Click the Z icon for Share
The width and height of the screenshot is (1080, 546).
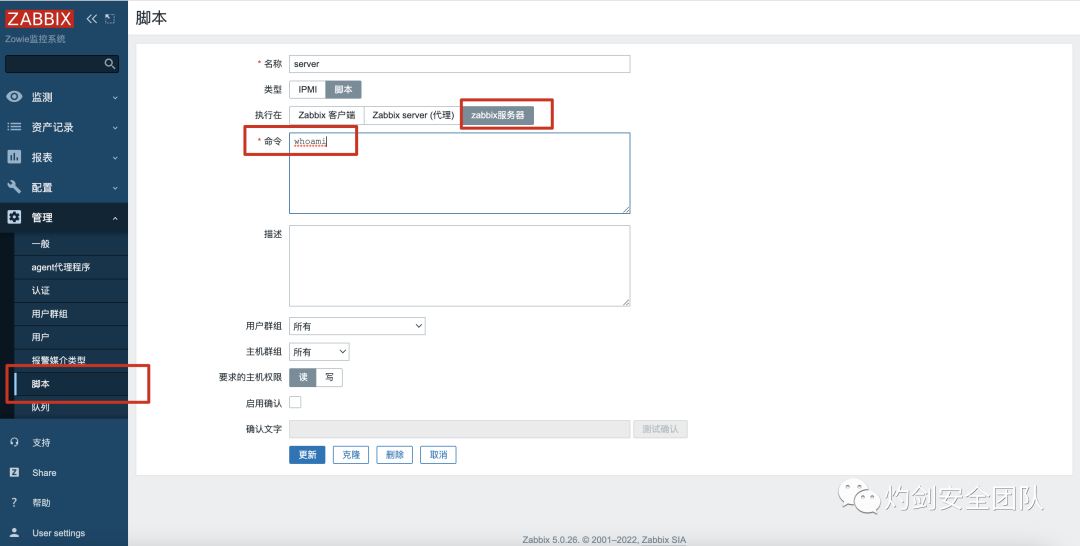pyautogui.click(x=14, y=472)
